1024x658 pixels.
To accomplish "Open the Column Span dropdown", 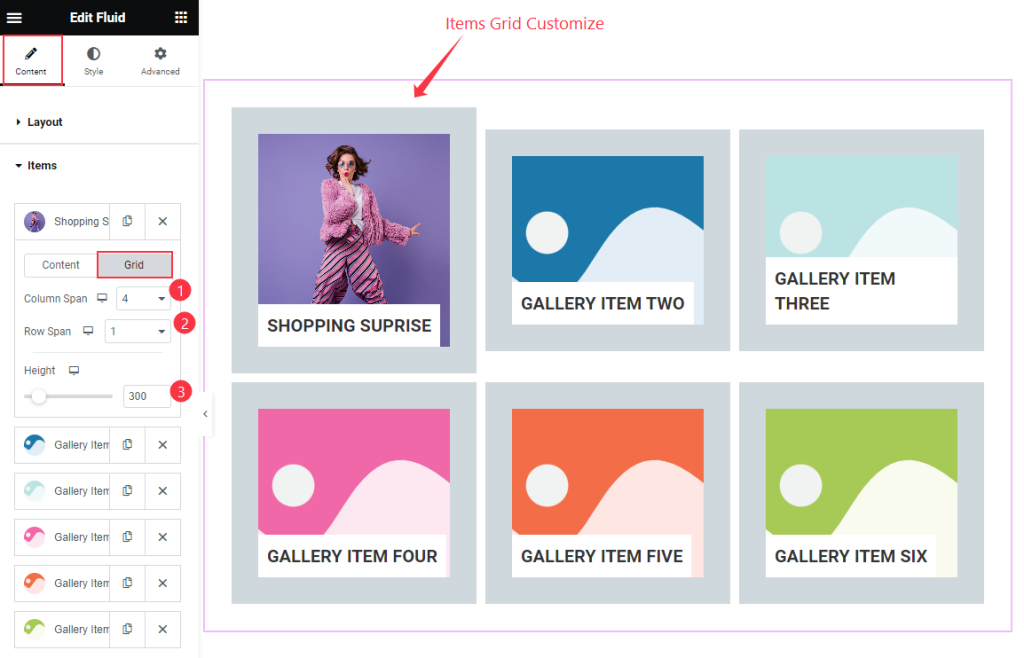I will pyautogui.click(x=143, y=298).
